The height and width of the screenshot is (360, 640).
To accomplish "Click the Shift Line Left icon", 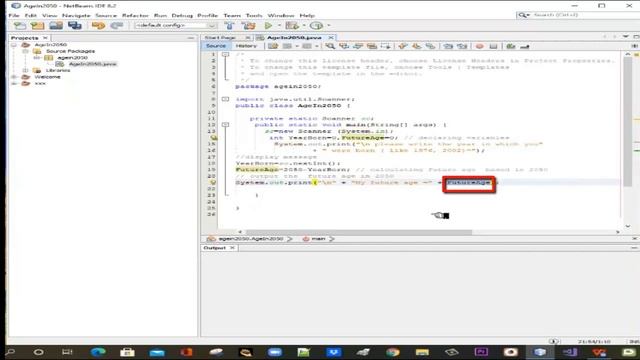I will 448,46.
